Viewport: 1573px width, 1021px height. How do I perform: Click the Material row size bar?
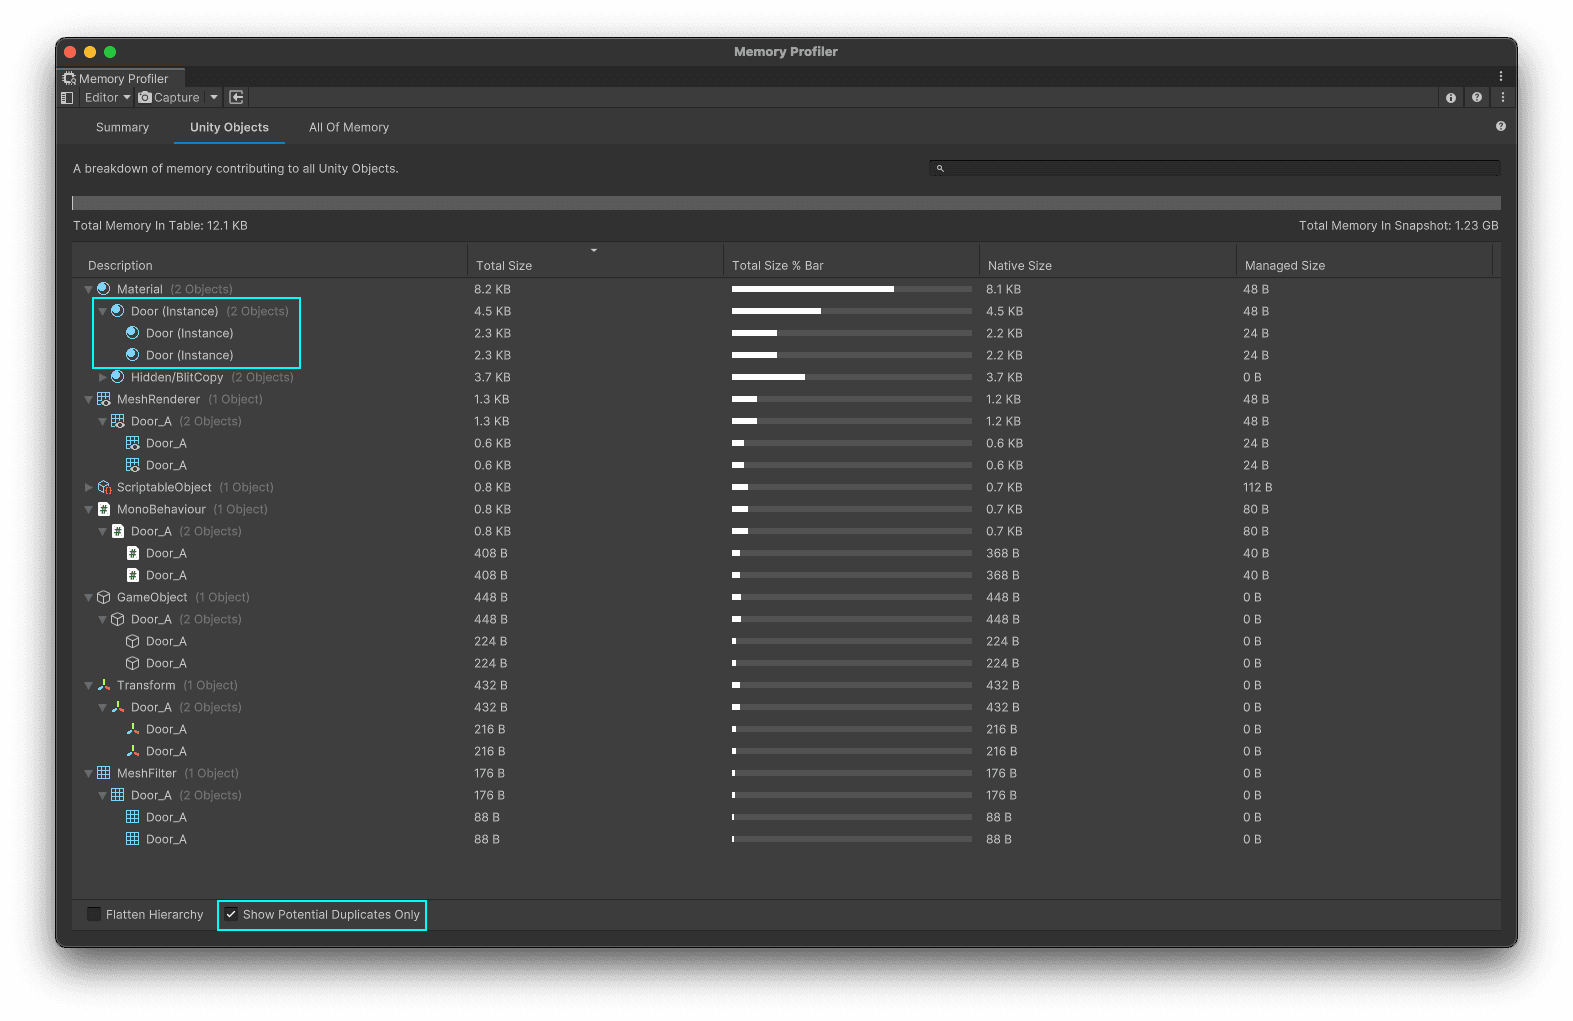852,289
